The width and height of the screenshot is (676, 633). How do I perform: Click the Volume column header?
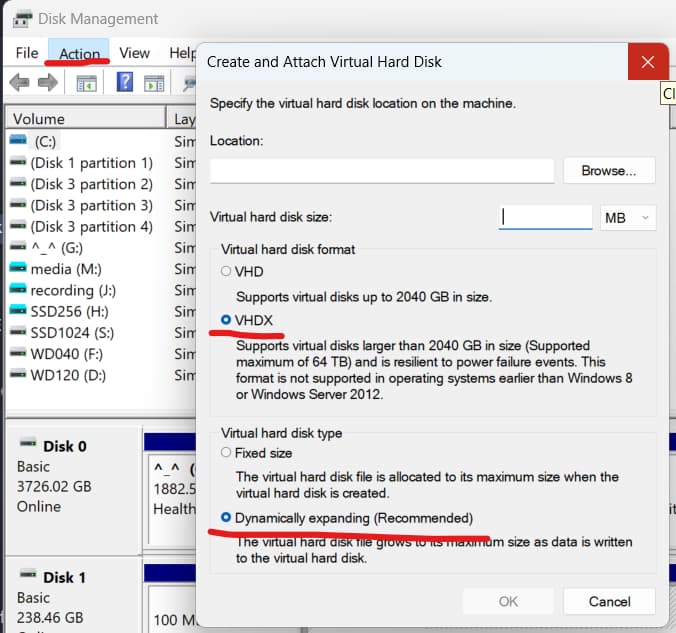84,118
